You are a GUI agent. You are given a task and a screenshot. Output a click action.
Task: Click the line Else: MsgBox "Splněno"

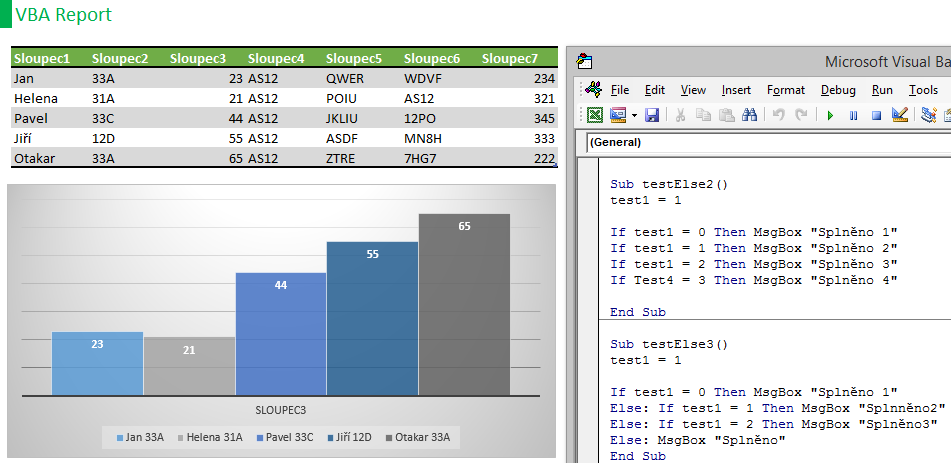click(x=697, y=440)
